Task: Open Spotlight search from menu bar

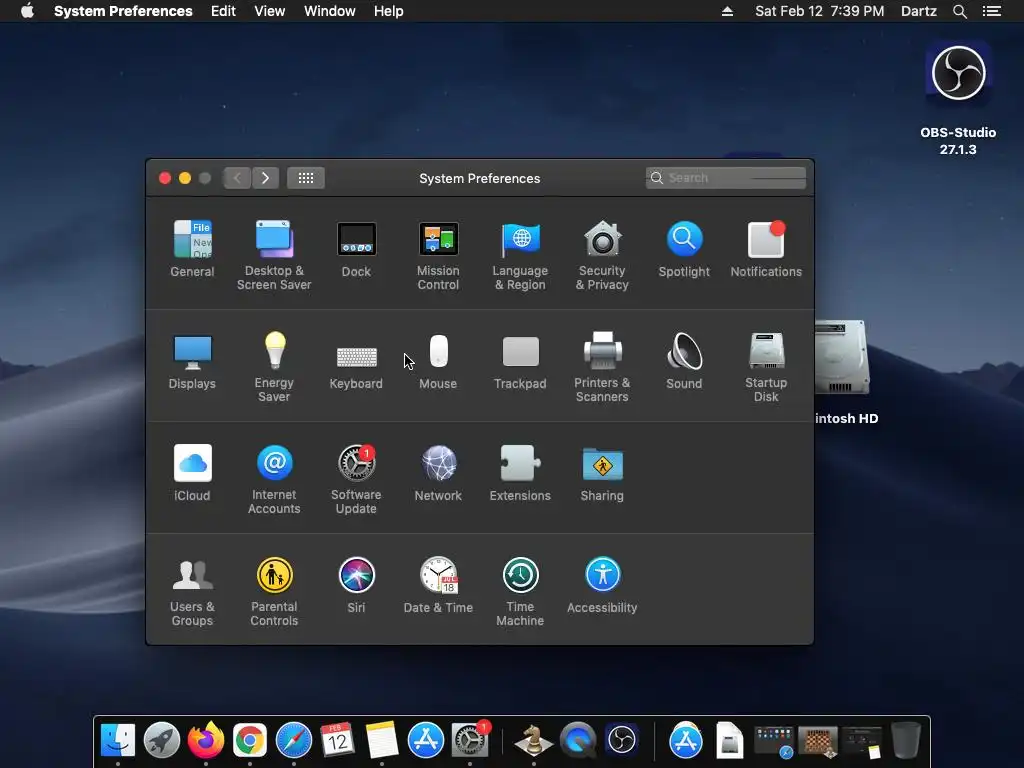Action: click(x=959, y=11)
